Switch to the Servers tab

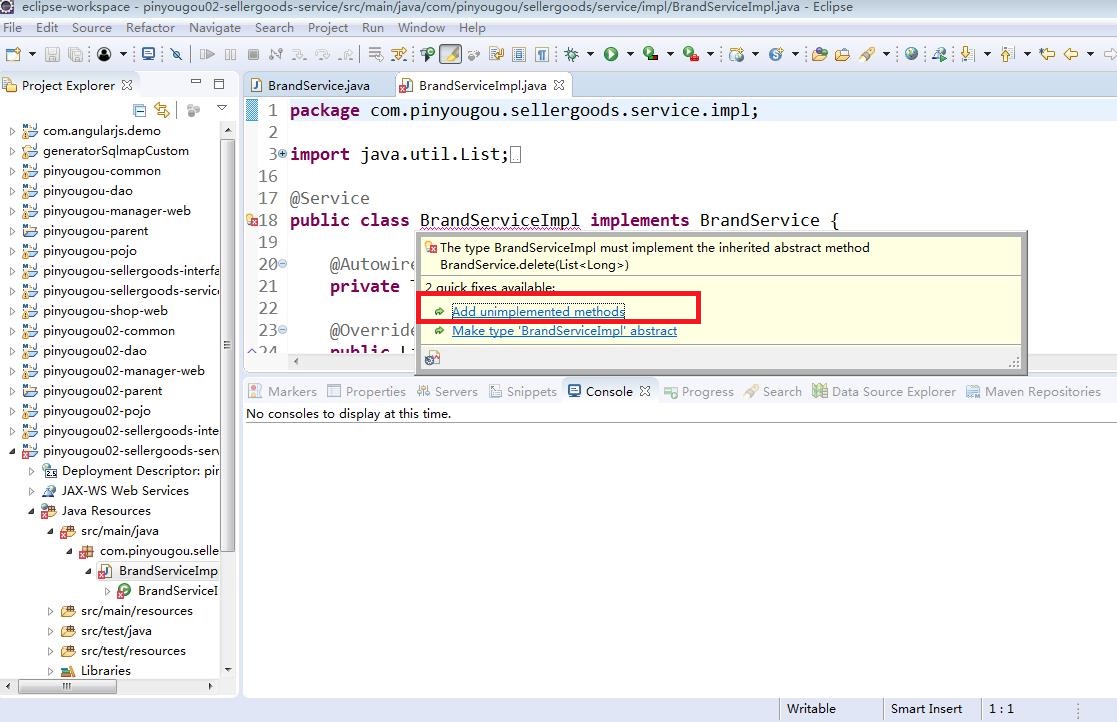[x=447, y=392]
